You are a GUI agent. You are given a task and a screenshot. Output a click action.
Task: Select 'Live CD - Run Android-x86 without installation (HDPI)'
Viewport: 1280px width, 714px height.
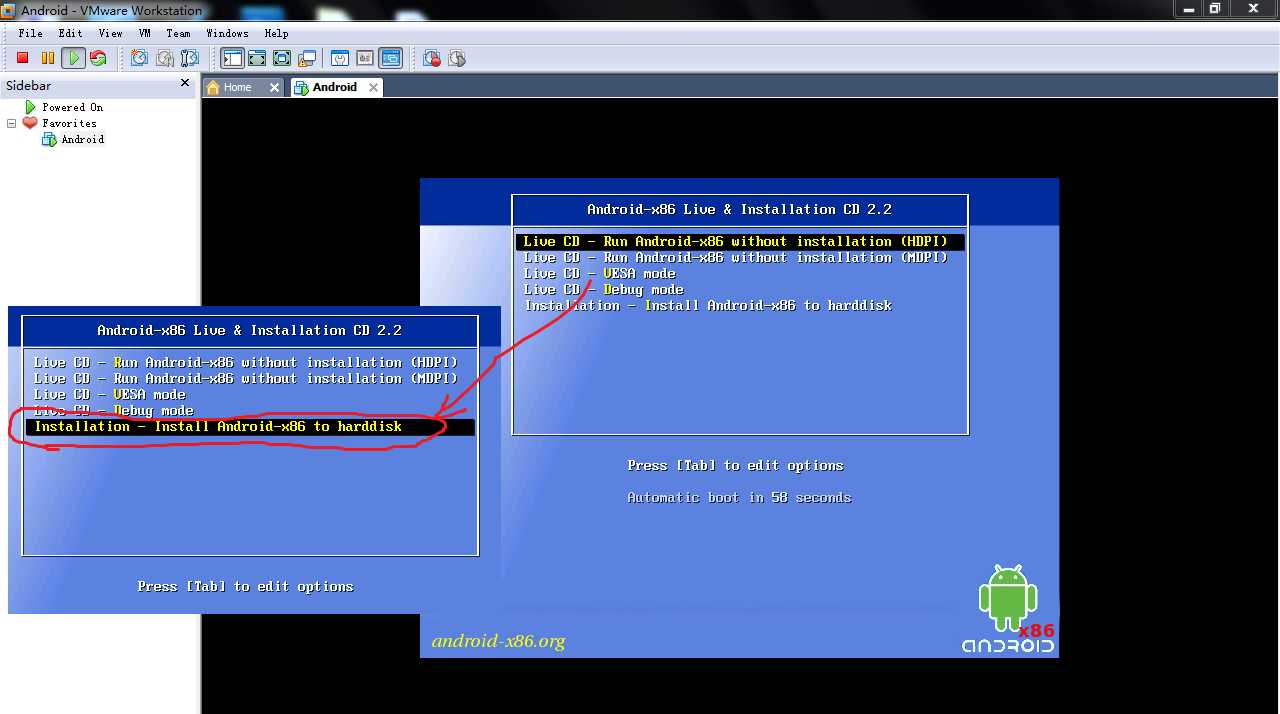click(x=740, y=241)
